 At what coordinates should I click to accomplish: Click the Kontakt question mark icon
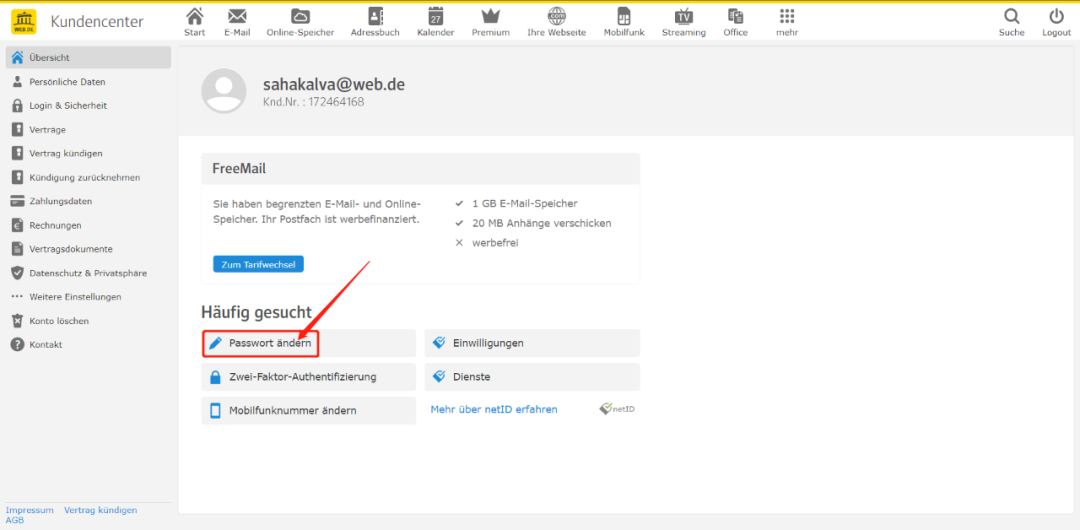[x=18, y=345]
